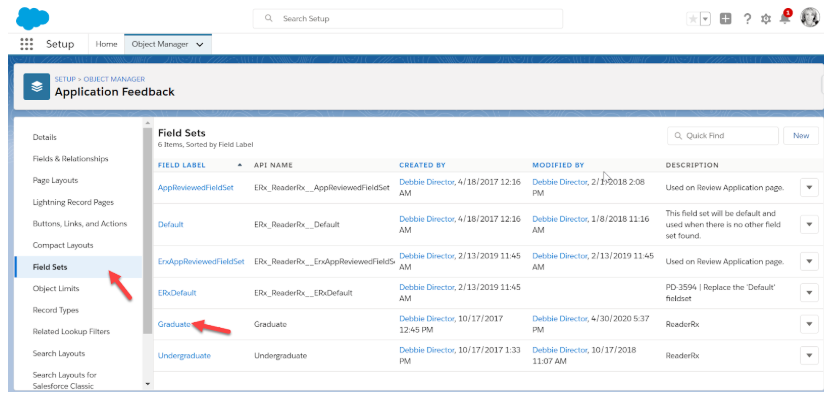The width and height of the screenshot is (833, 400).
Task: Open the global actions plus icon
Action: (x=726, y=19)
